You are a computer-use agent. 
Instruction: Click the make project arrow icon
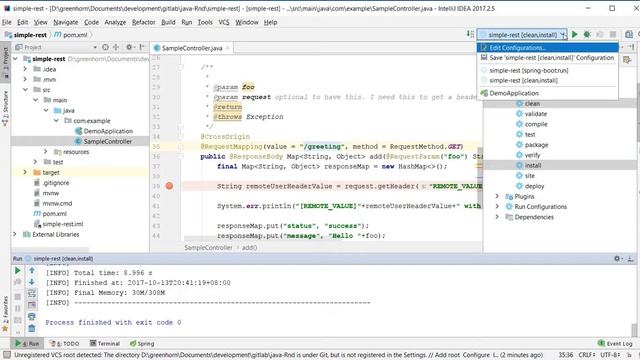point(470,34)
